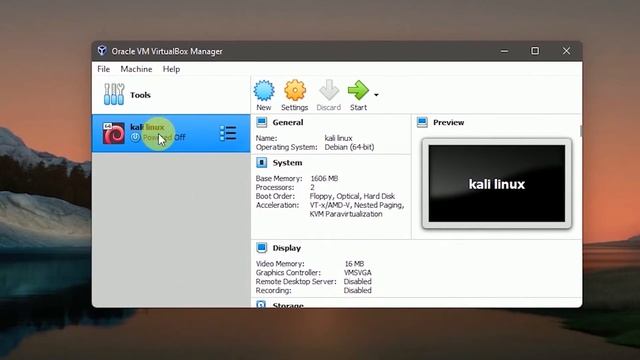
Task: Minimize the VirtualBox Manager window
Action: (x=504, y=51)
